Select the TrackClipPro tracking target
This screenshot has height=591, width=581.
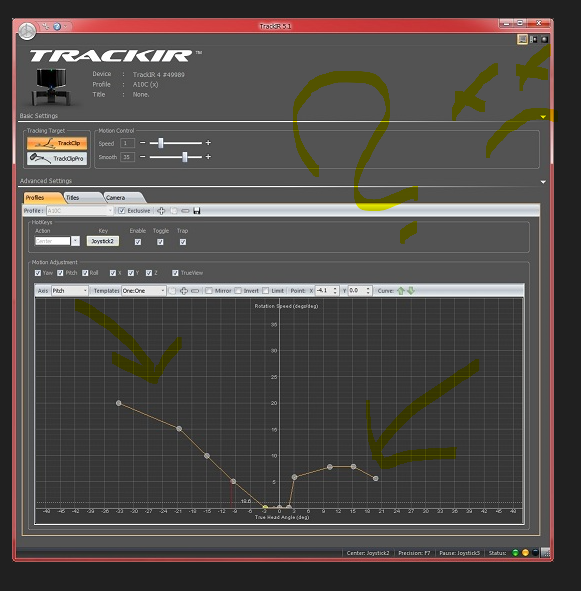coord(57,158)
